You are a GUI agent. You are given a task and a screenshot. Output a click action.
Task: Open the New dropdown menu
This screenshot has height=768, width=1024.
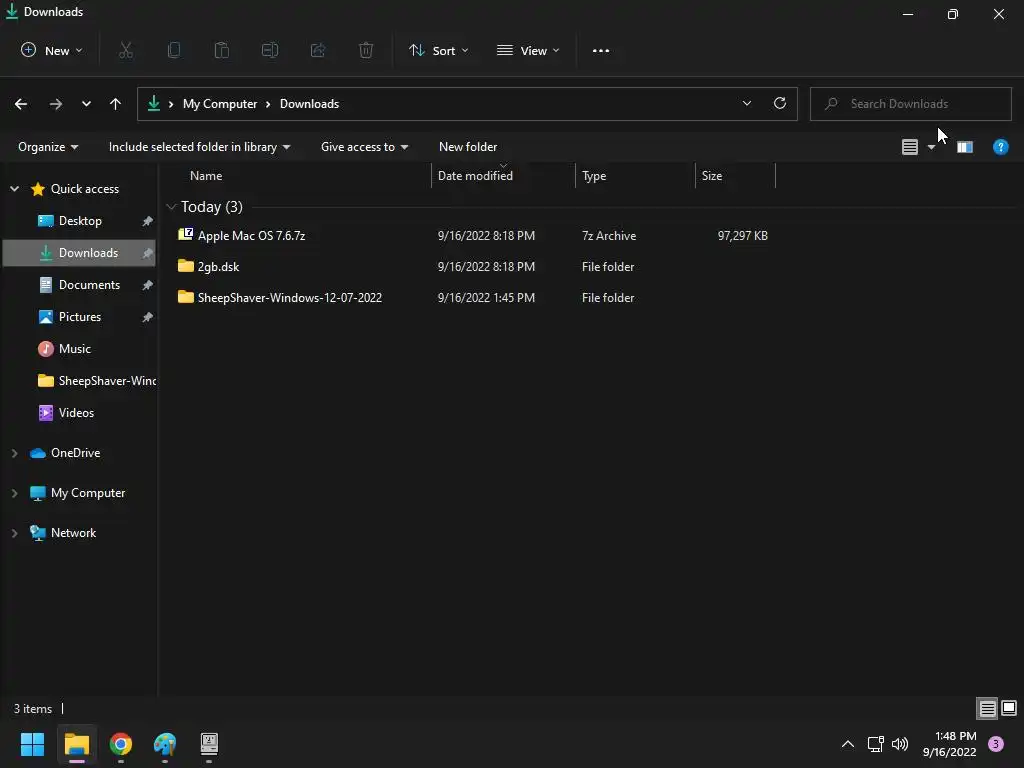(52, 50)
